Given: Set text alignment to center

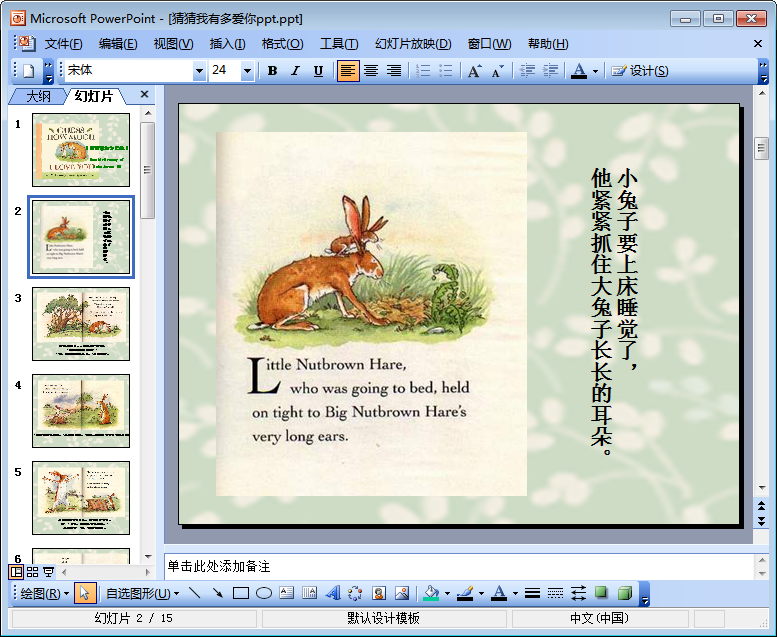Looking at the screenshot, I should (x=371, y=71).
